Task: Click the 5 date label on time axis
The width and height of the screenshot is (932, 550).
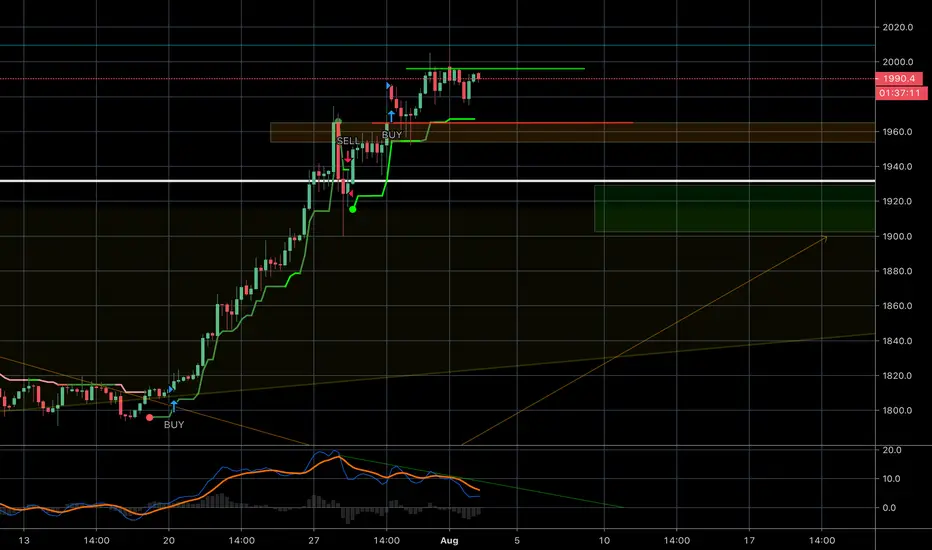Action: [x=517, y=540]
